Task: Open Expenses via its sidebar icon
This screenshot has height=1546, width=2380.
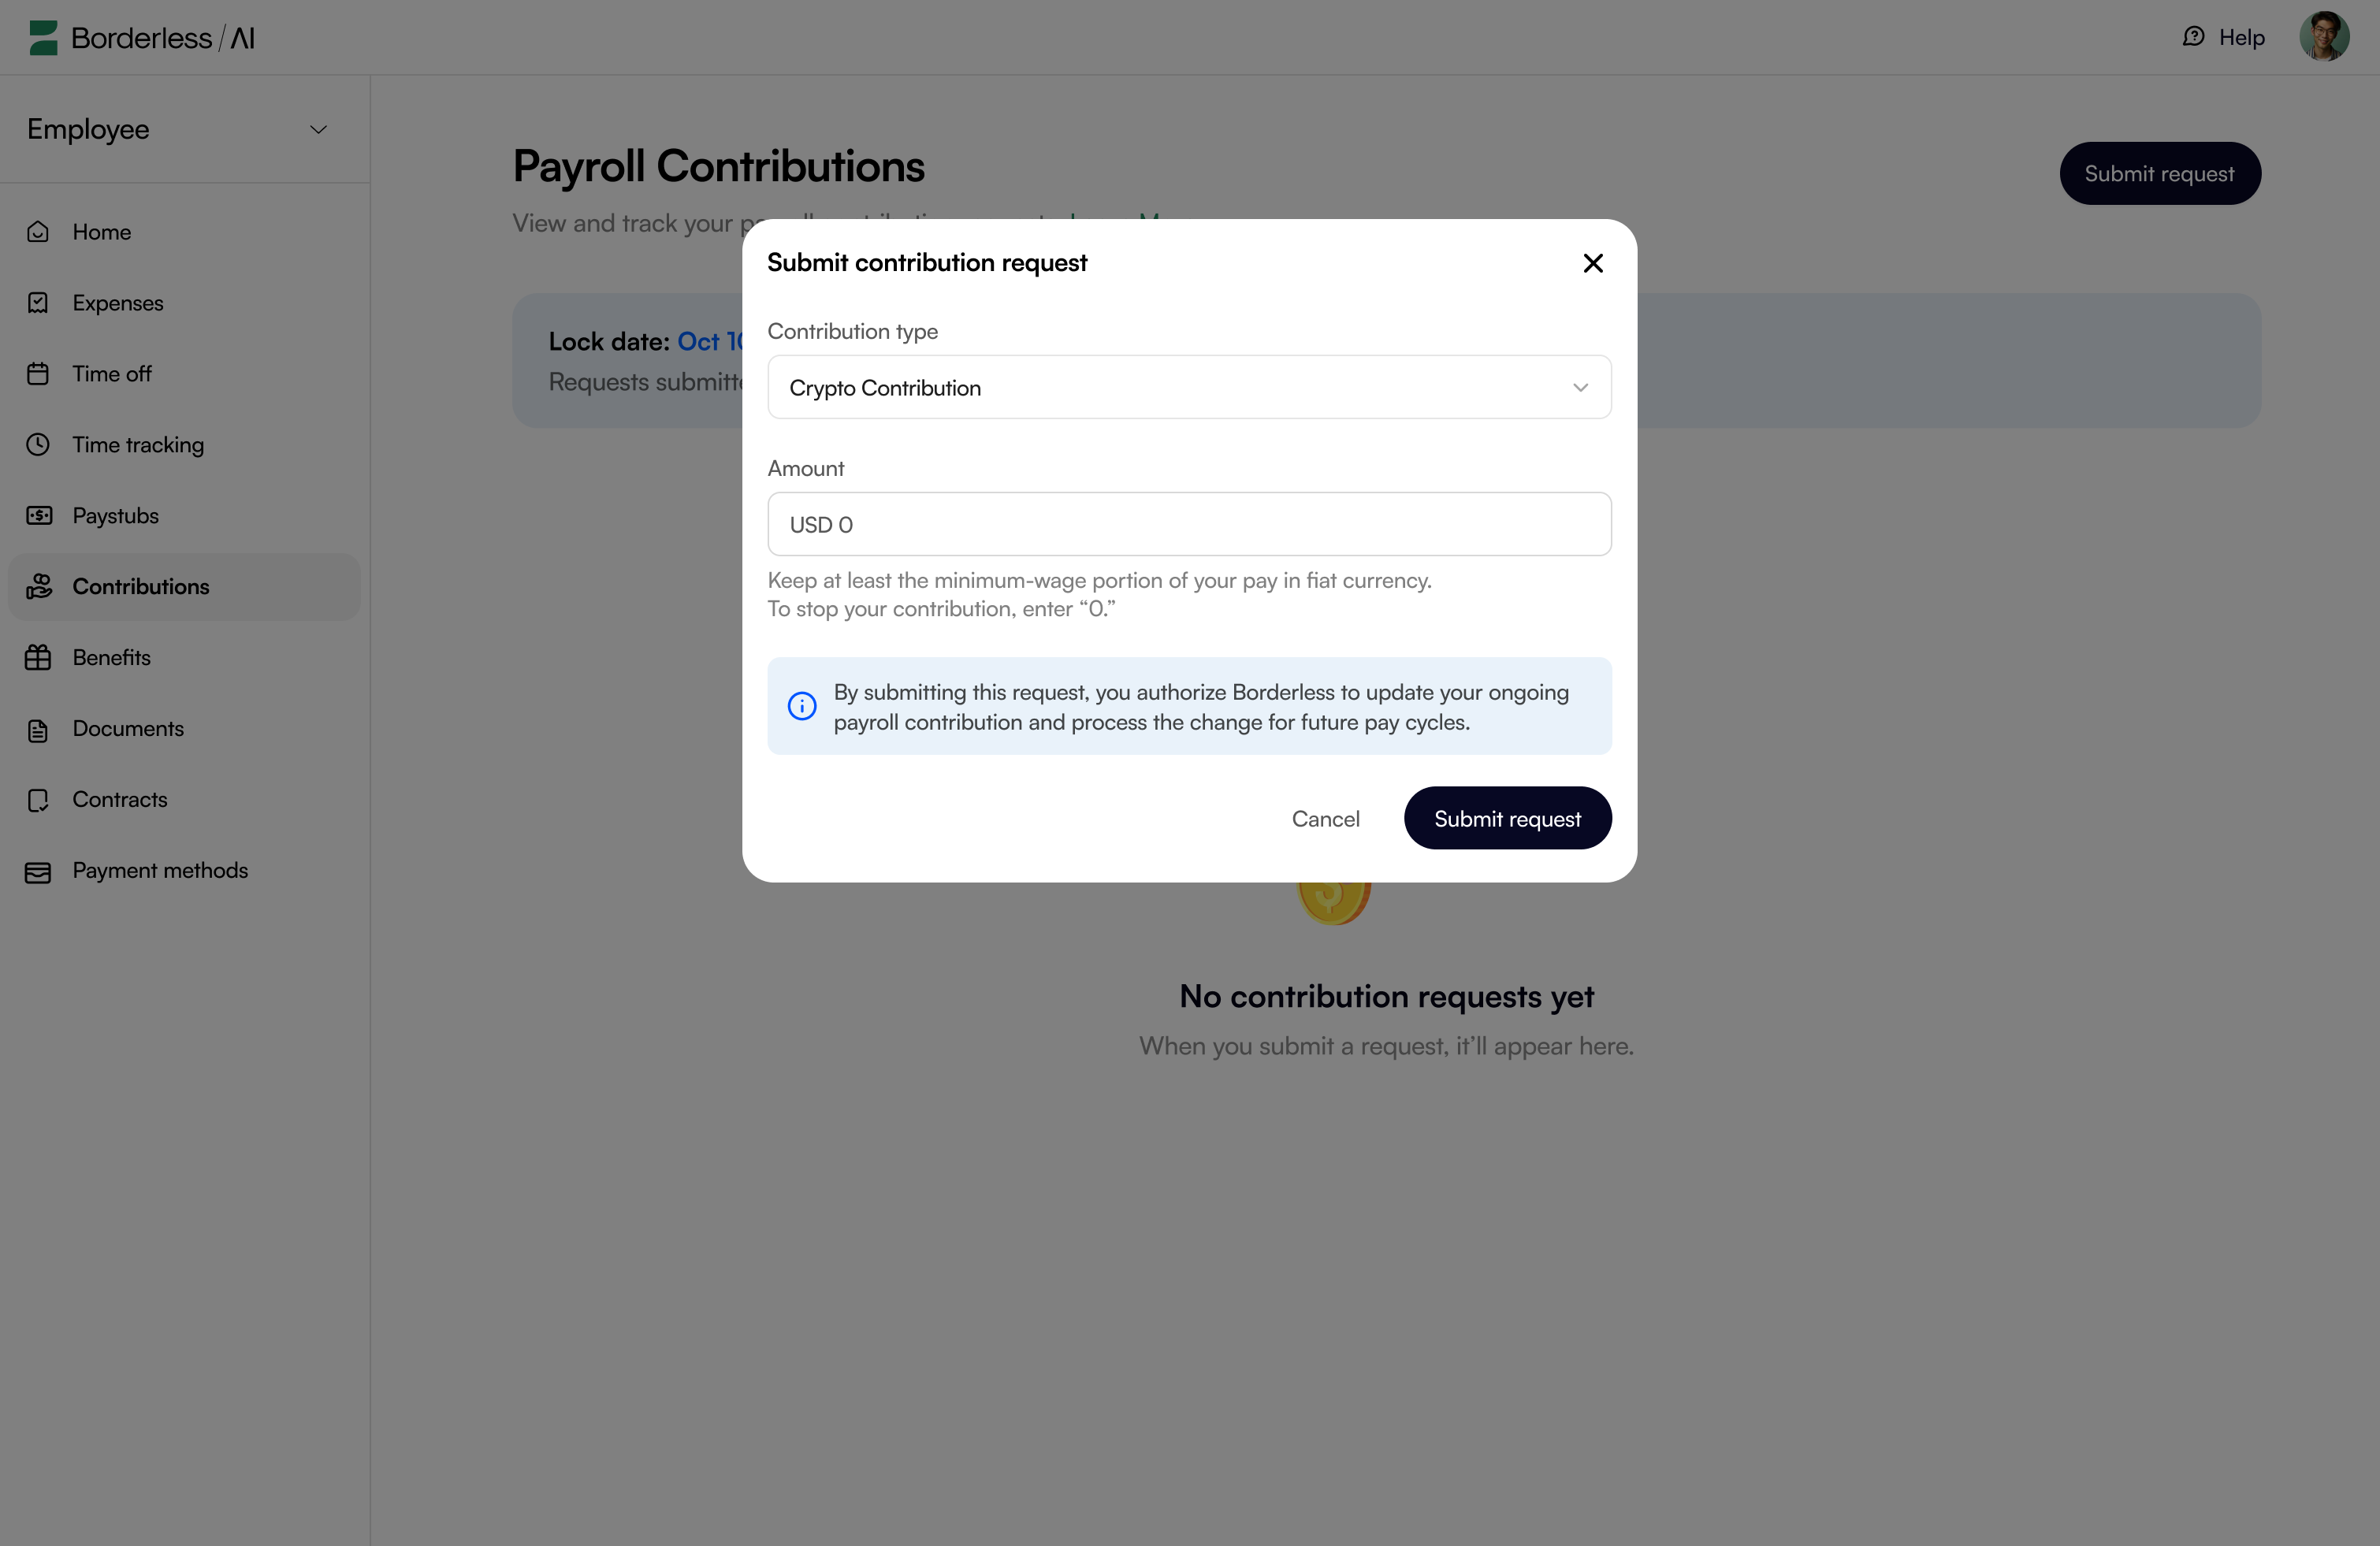Action: [x=38, y=302]
